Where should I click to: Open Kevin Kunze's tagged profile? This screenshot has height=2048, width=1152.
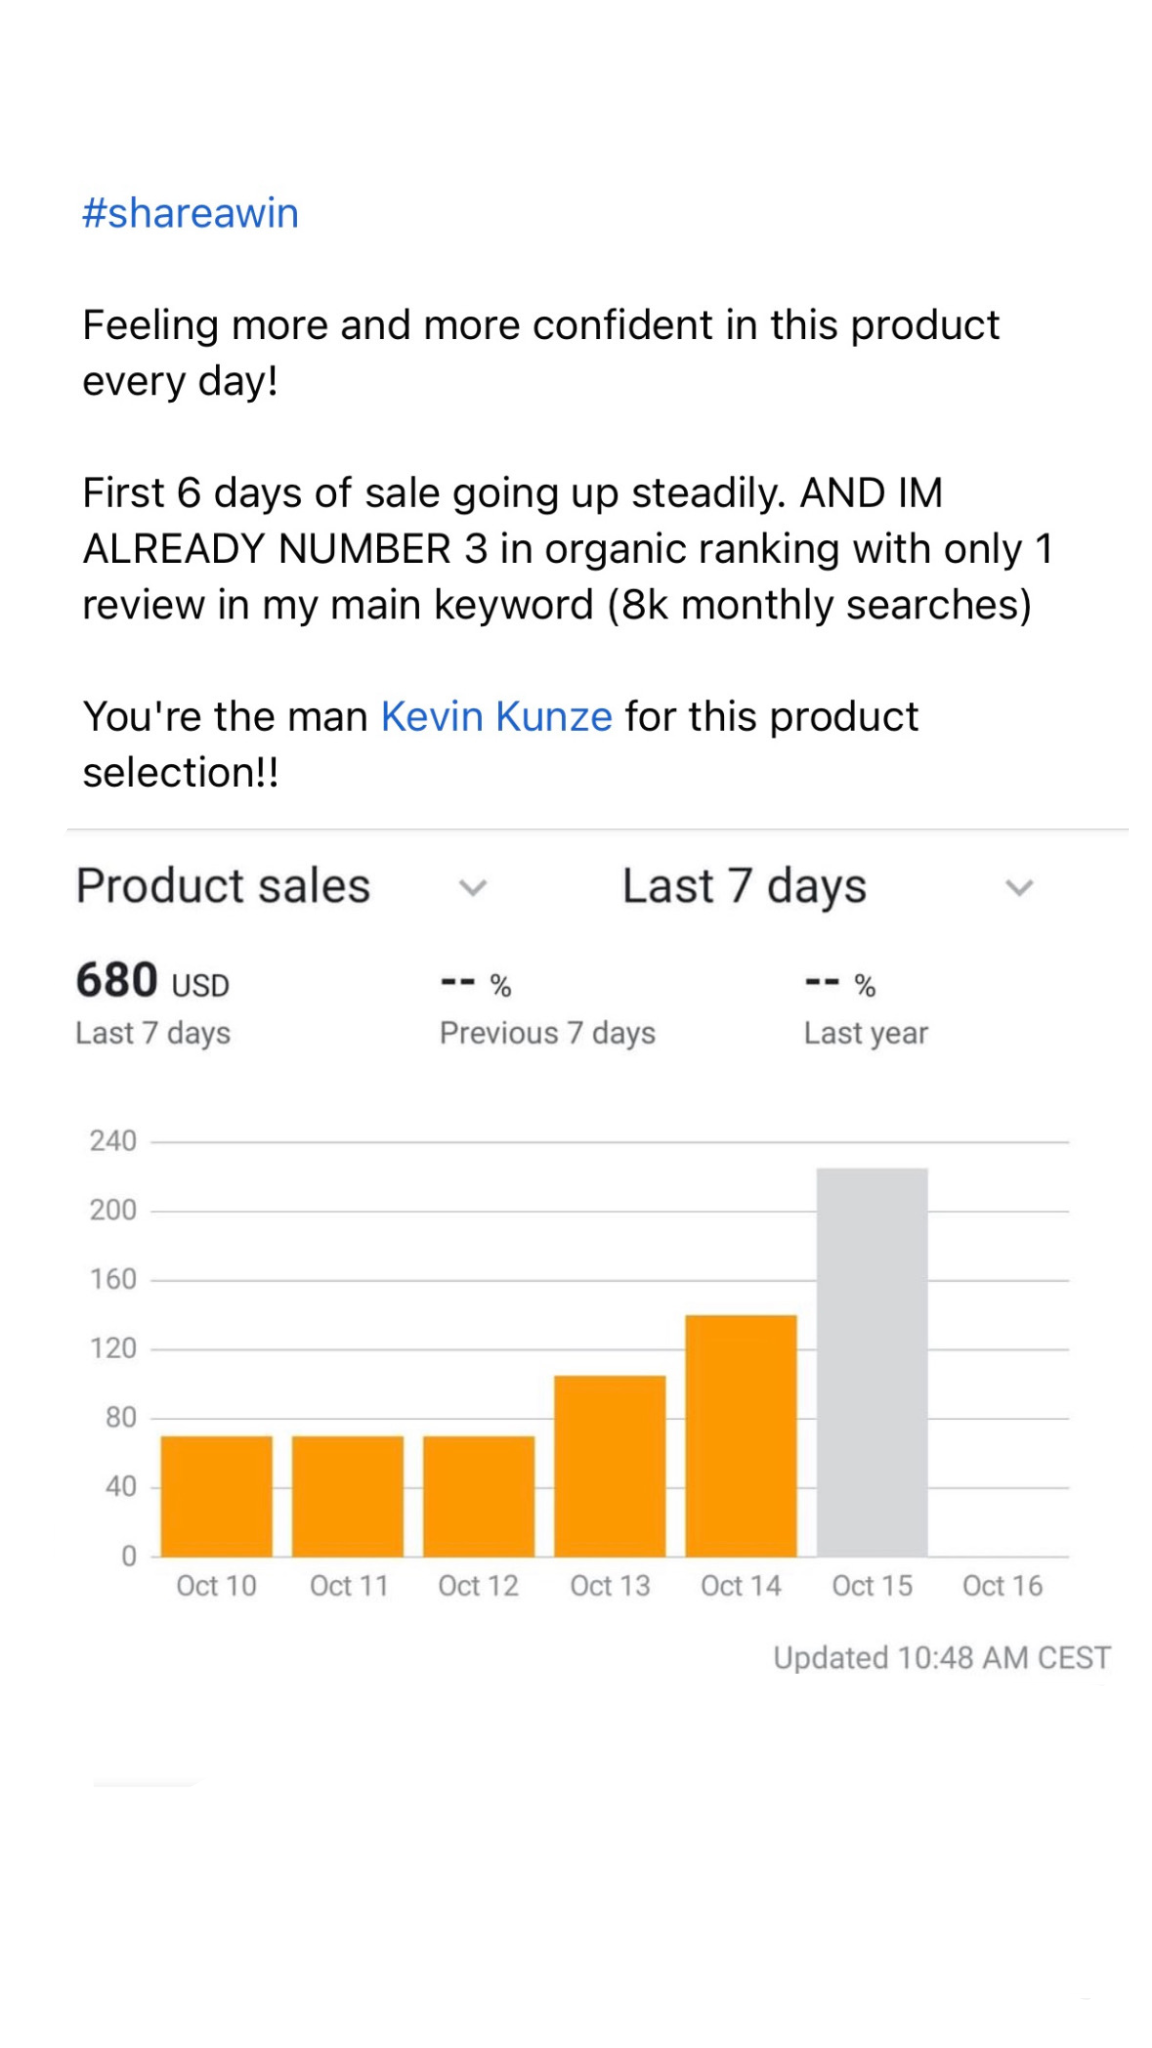[x=496, y=716]
